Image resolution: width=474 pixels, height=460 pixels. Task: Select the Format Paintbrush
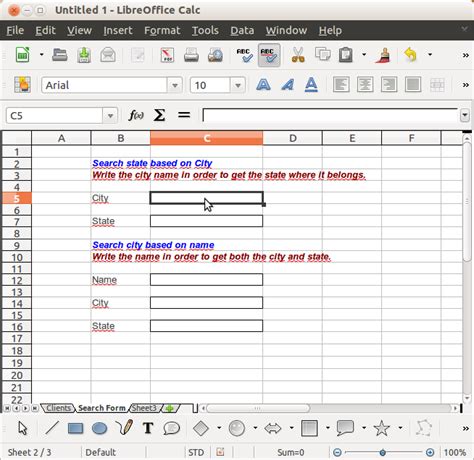click(x=383, y=55)
